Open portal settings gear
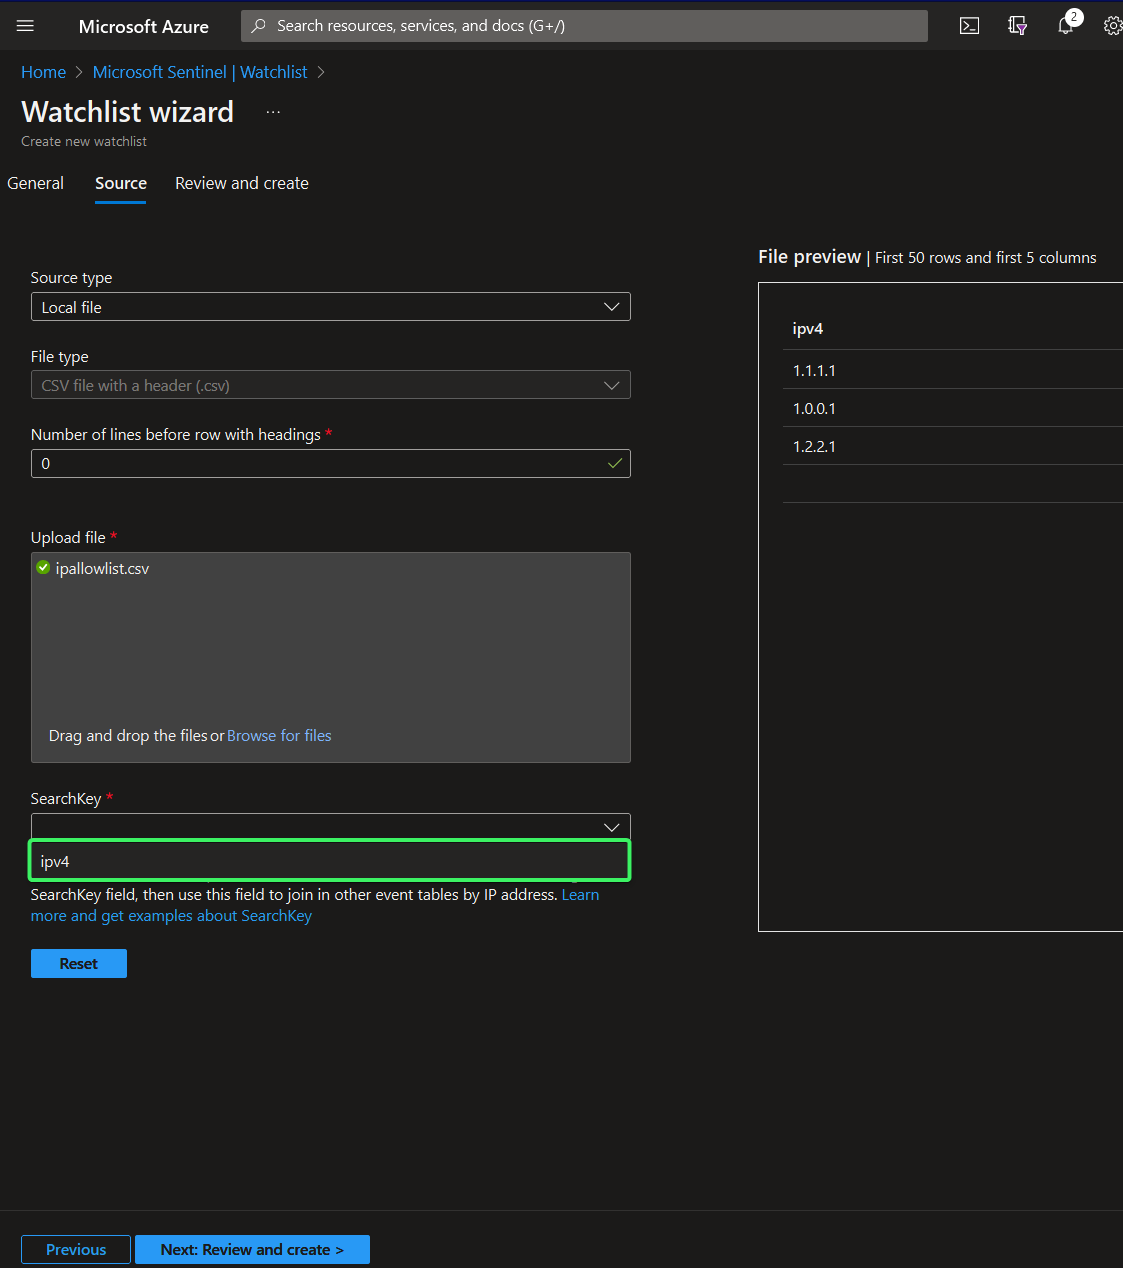1123x1268 pixels. tap(1112, 26)
